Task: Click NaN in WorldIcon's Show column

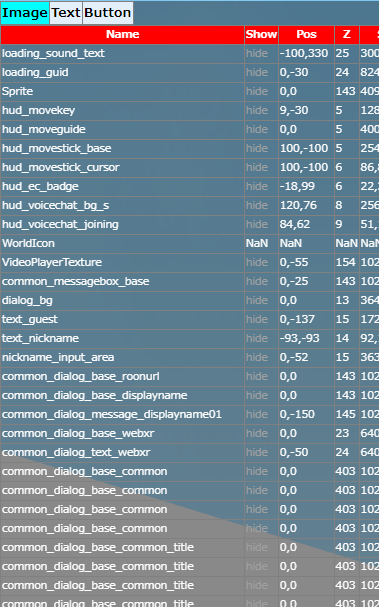Action: [x=257, y=243]
